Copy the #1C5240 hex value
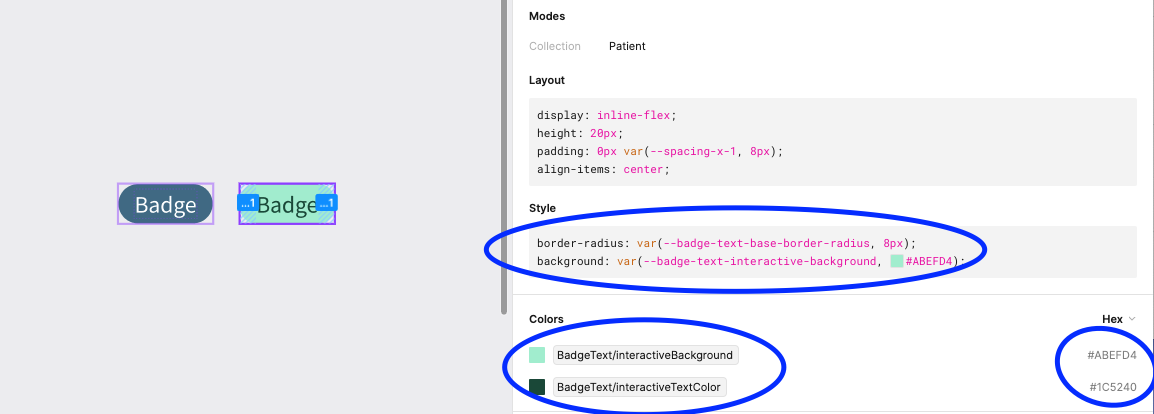1154x414 pixels. pos(1113,387)
